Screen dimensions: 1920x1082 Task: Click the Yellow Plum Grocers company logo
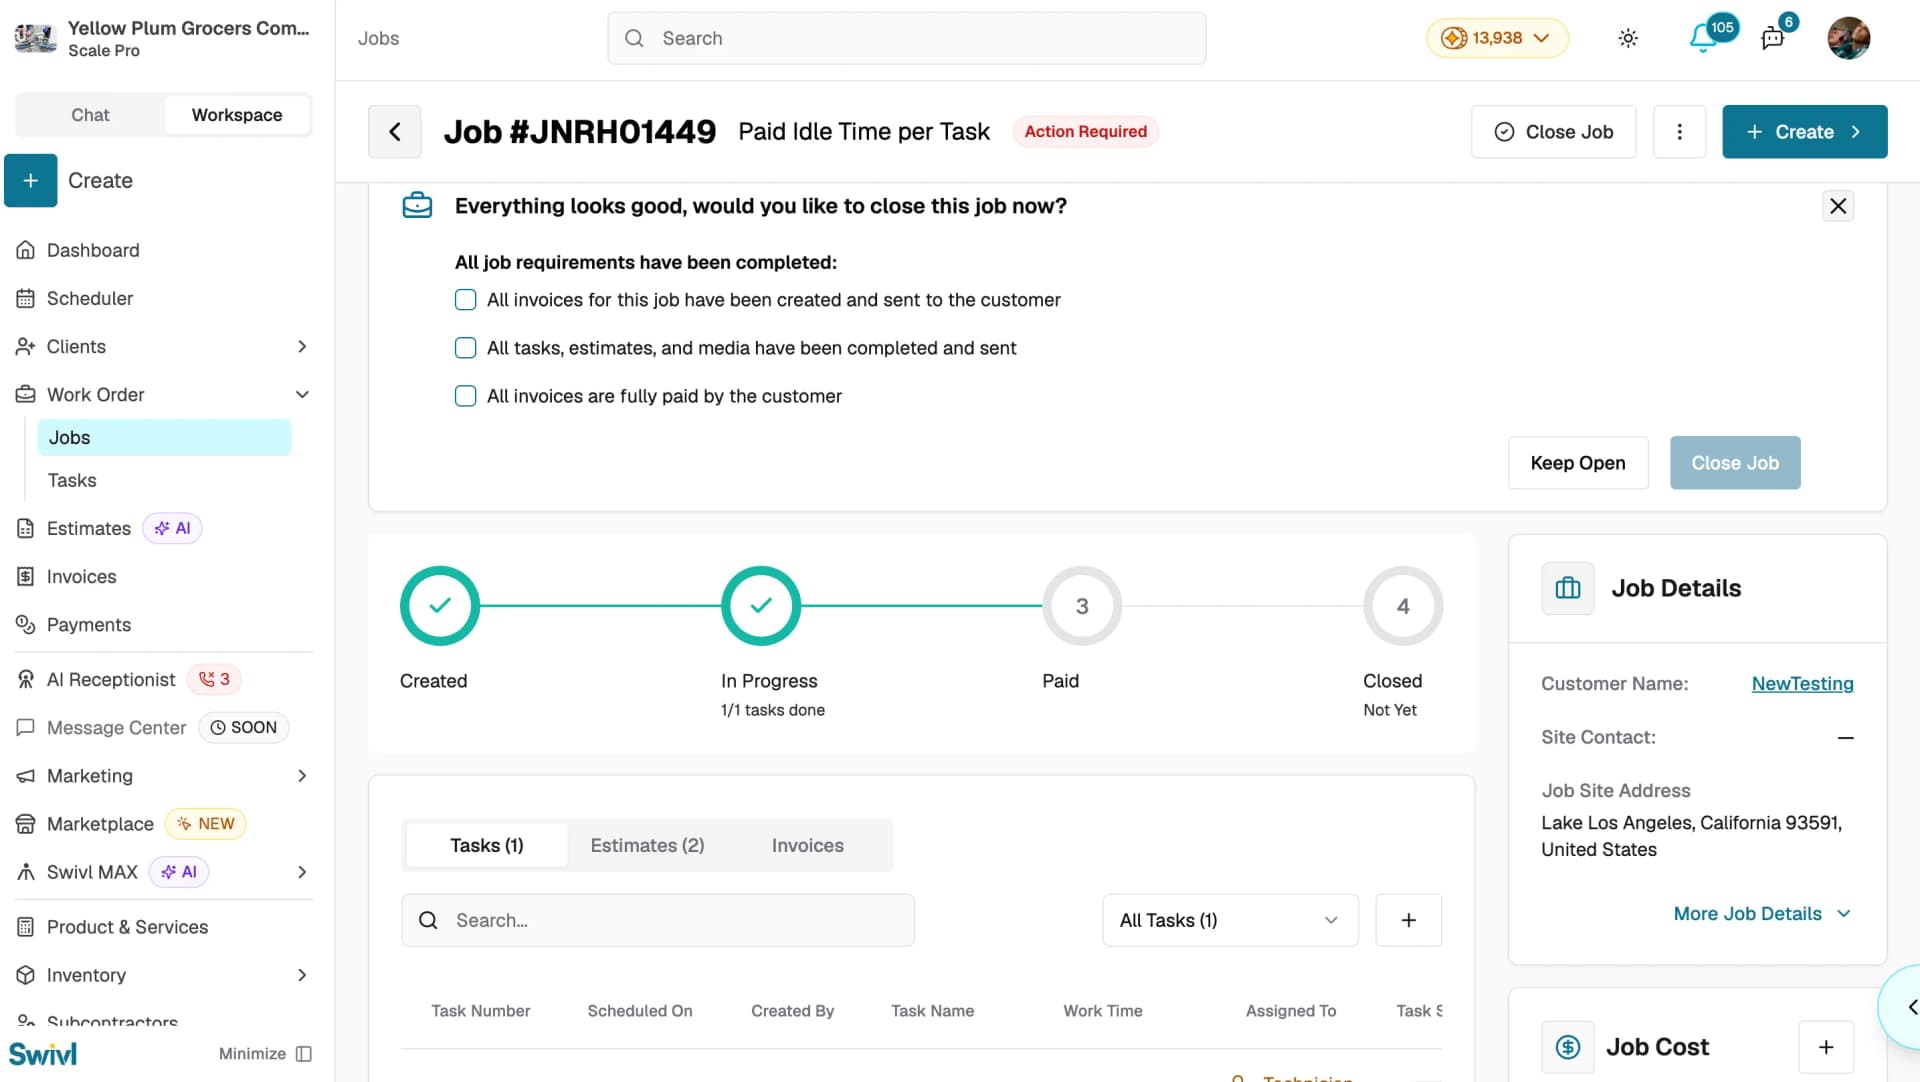click(x=36, y=38)
